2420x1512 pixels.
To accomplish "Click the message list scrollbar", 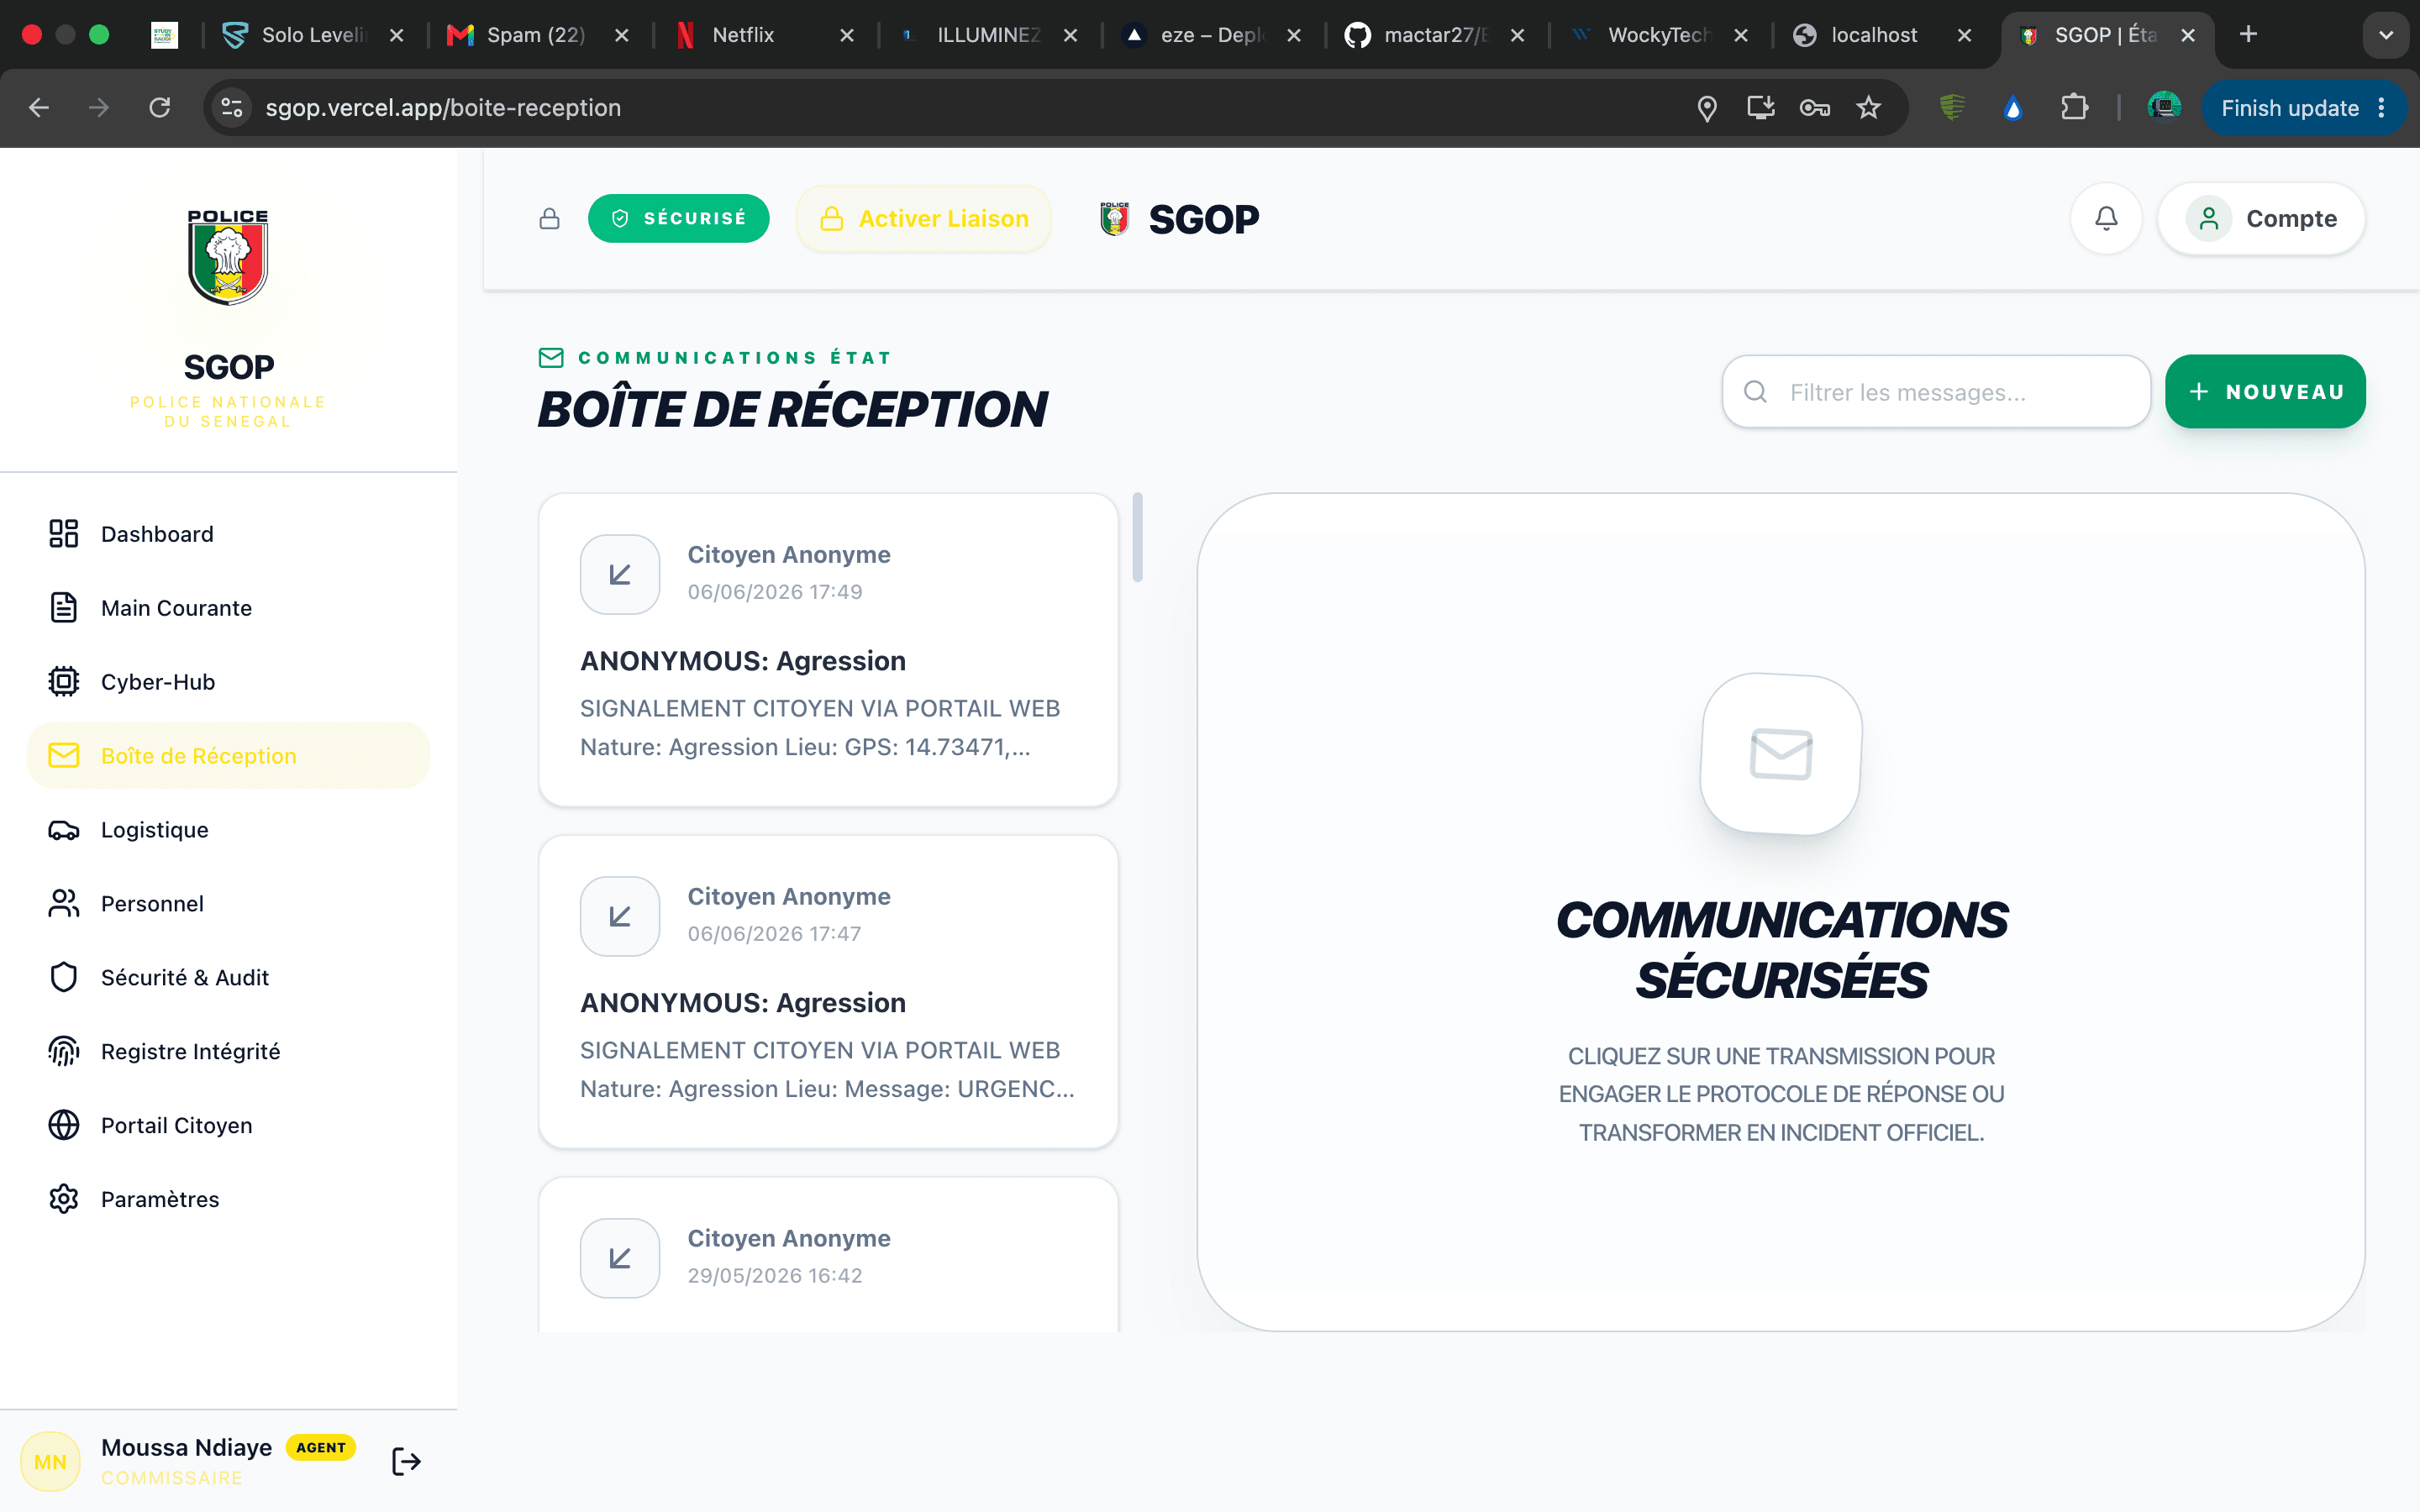I will (1137, 537).
